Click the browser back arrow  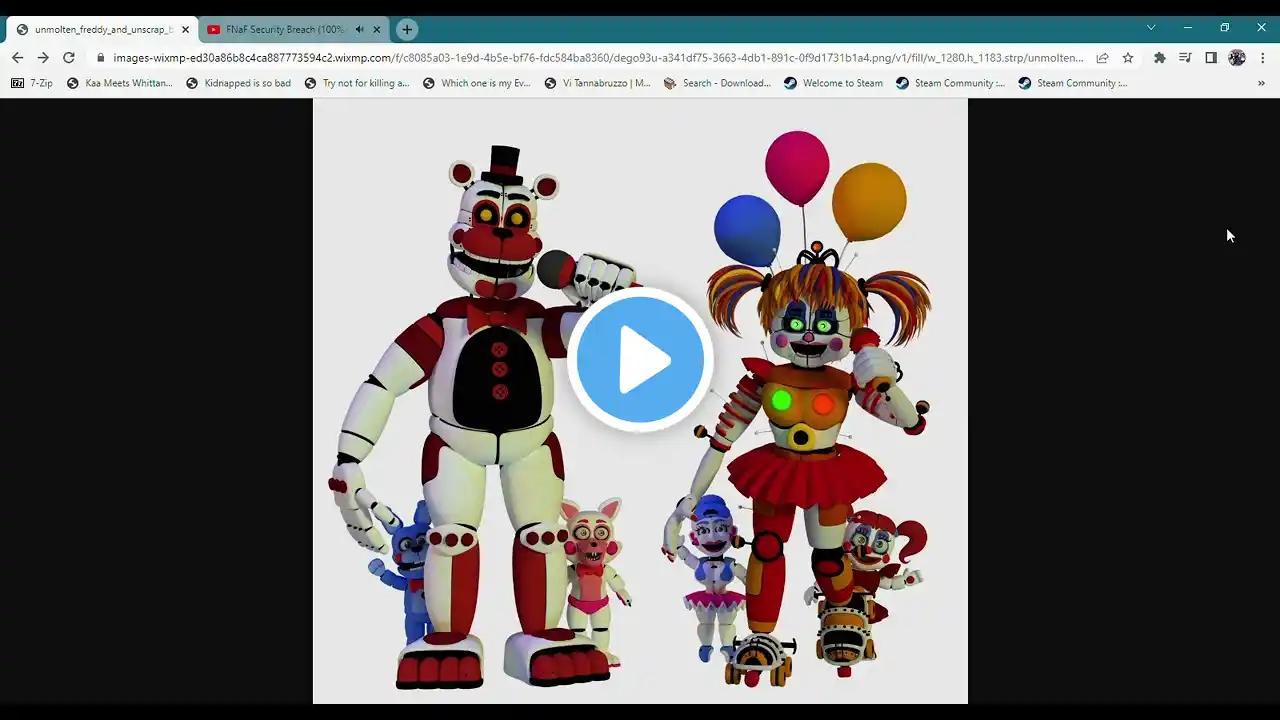17,58
